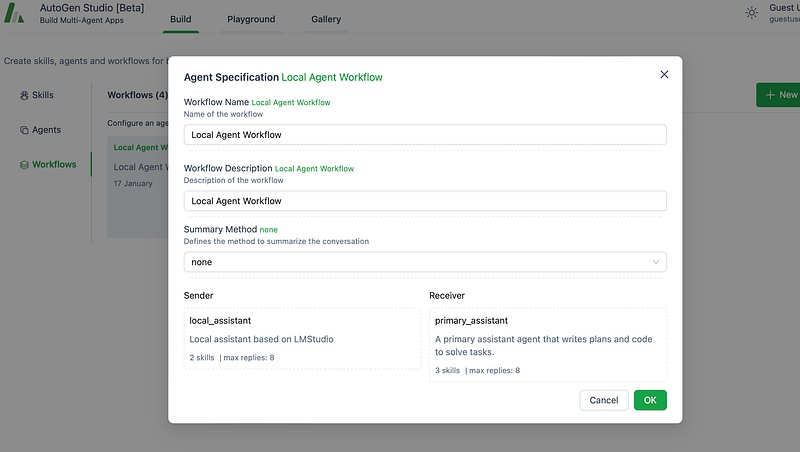Click the 'Agent Specification' dialog title
Screen dimensions: 800x452
pyautogui.click(x=231, y=77)
